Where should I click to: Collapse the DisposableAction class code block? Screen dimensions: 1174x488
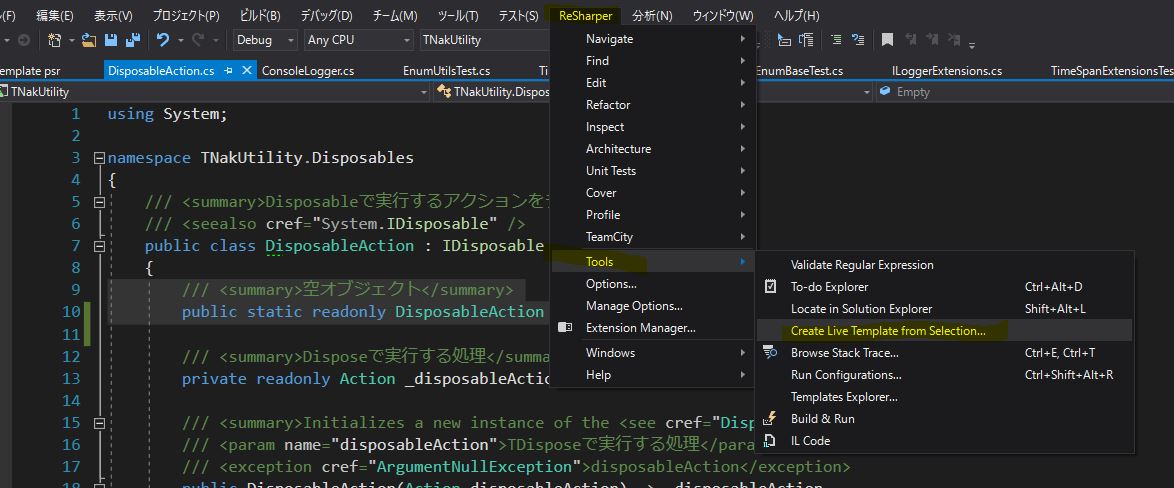pos(98,246)
